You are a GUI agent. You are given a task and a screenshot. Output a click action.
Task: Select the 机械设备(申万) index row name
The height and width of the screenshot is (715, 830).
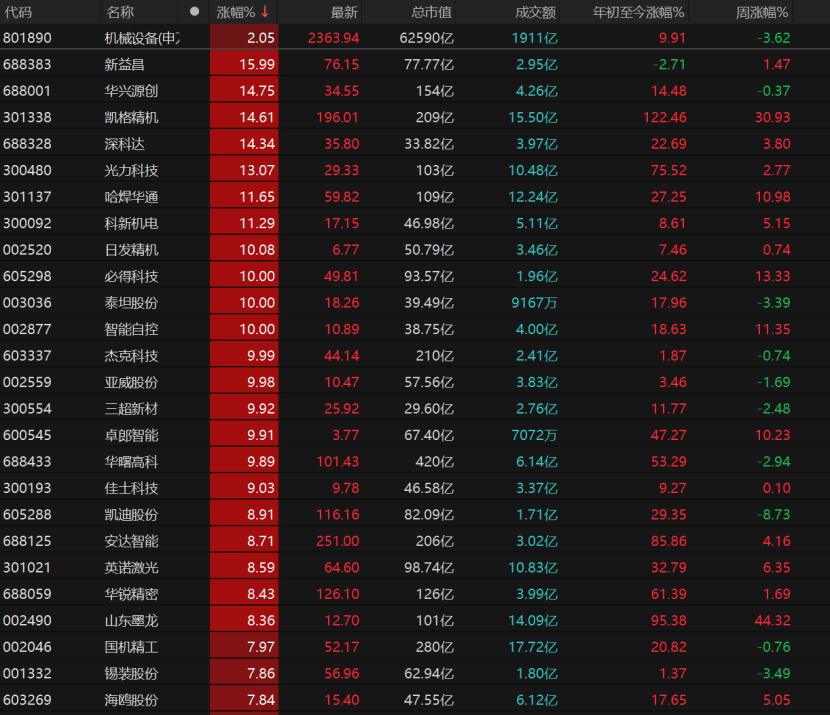point(142,38)
